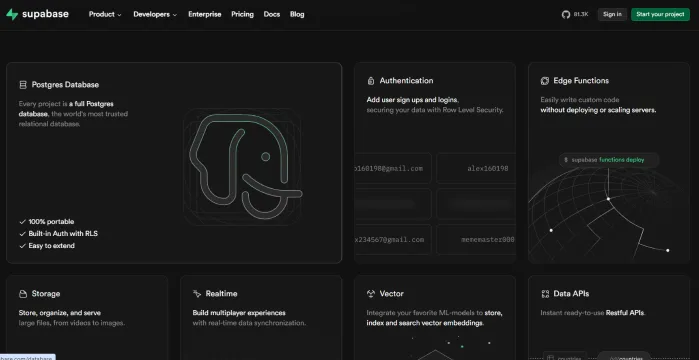Click the Edge Functions icon
Viewport: 699px width, 360px height.
544,81
